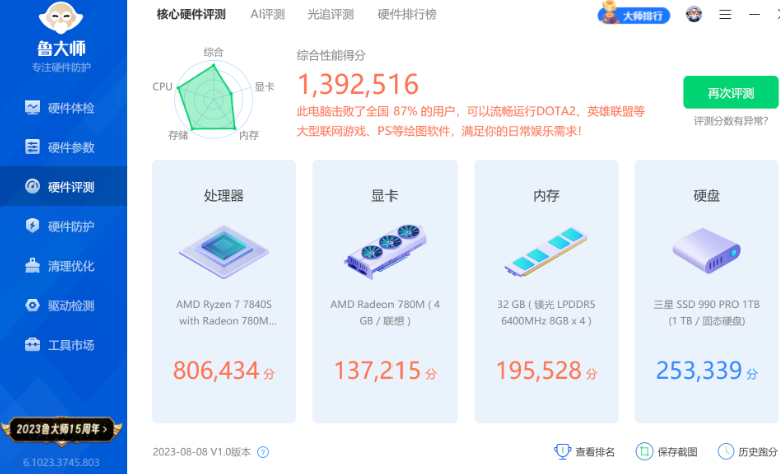This screenshot has width=780, height=474.
Task: Click the 再次评测 button
Action: coord(730,93)
